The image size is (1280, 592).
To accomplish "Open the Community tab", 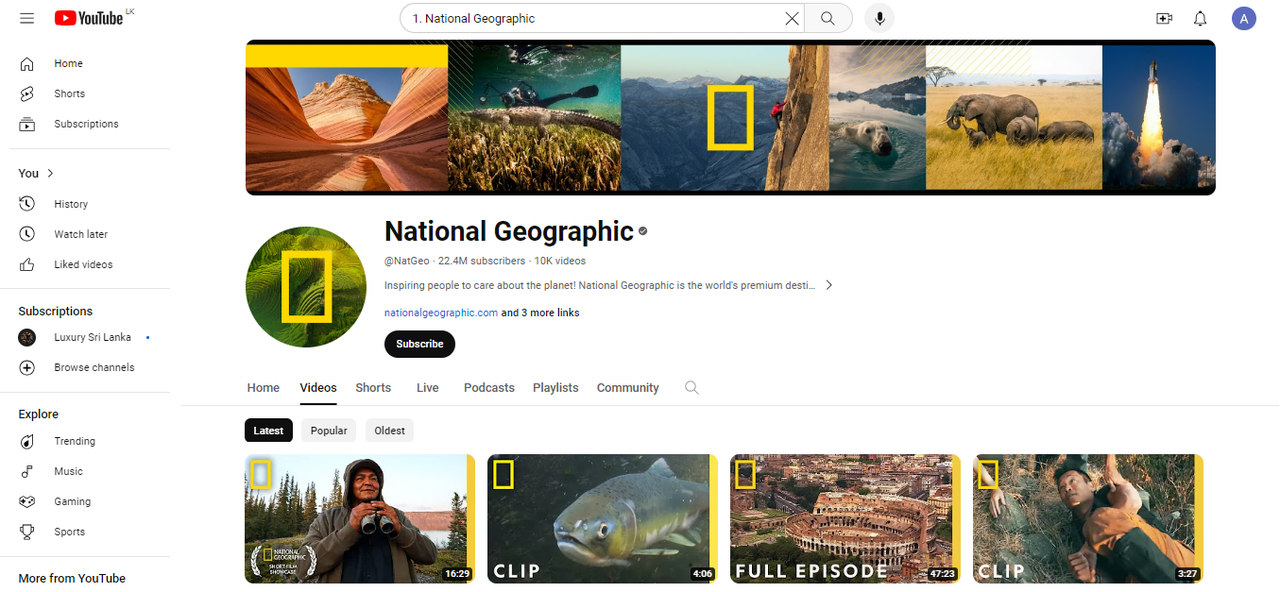I will click(628, 388).
